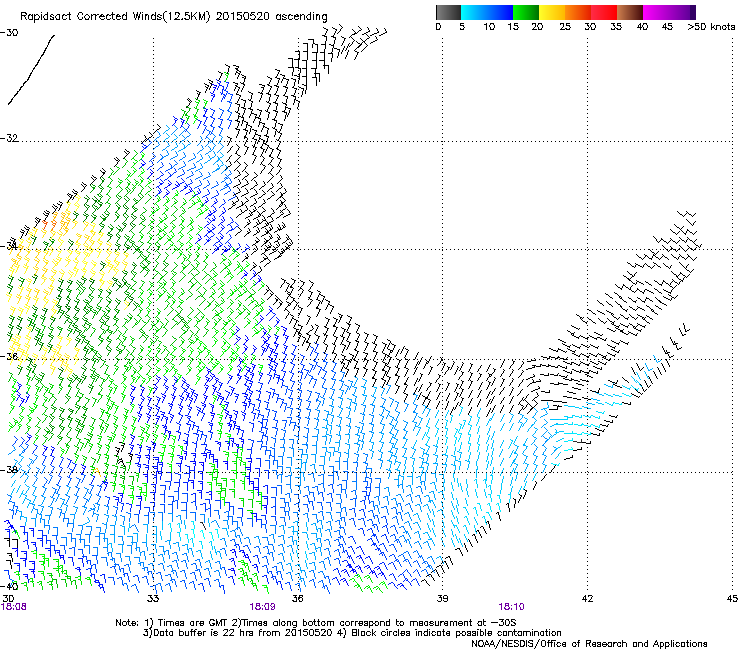Click the '25' label under the color bar
This screenshot has width=740, height=650.
point(565,27)
